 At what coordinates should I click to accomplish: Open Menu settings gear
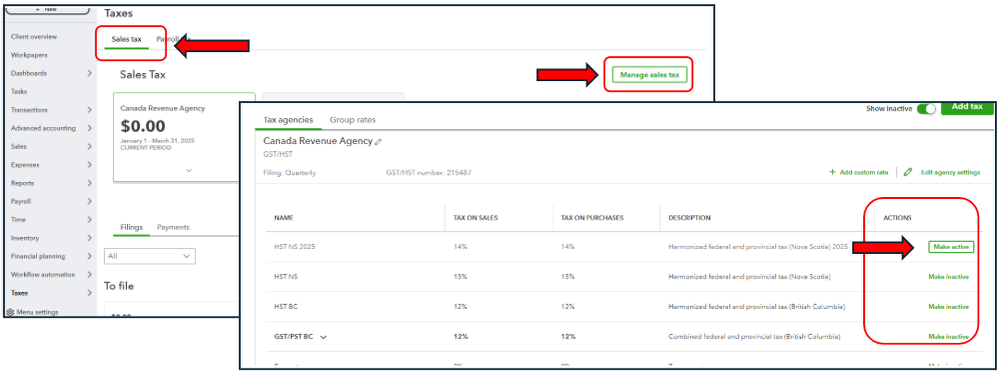[x=10, y=312]
